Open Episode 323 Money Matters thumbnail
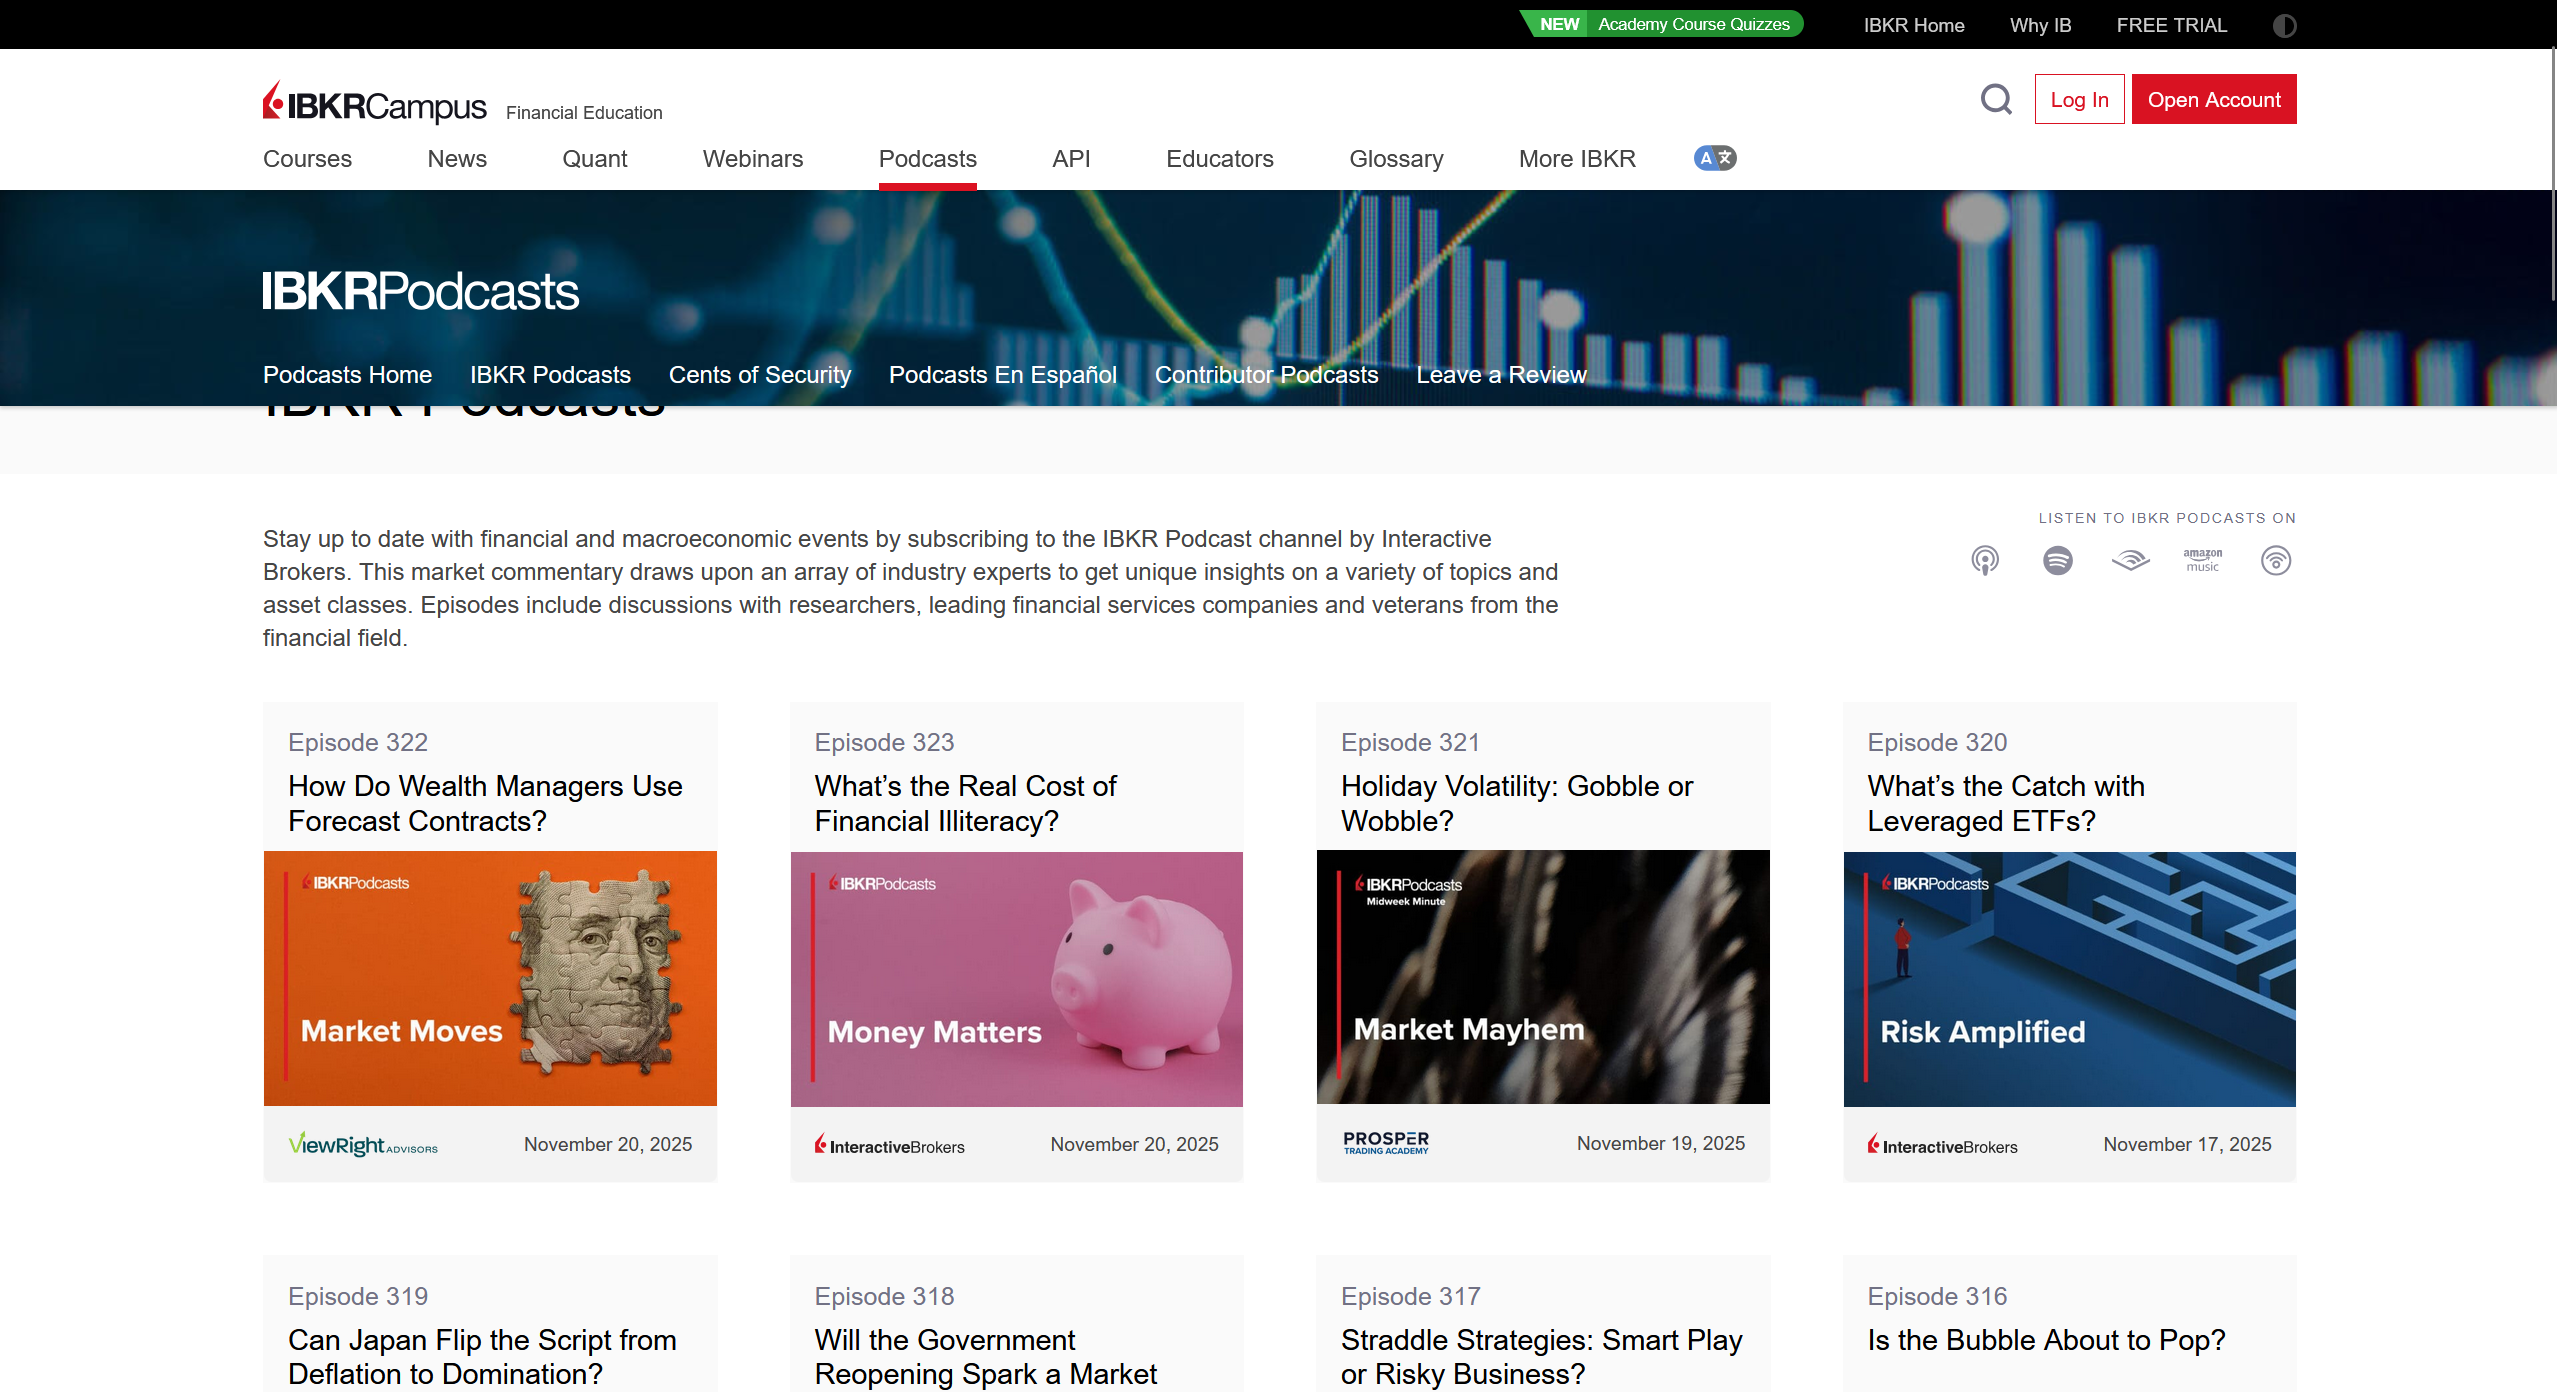The image size is (2557, 1392). point(1016,978)
